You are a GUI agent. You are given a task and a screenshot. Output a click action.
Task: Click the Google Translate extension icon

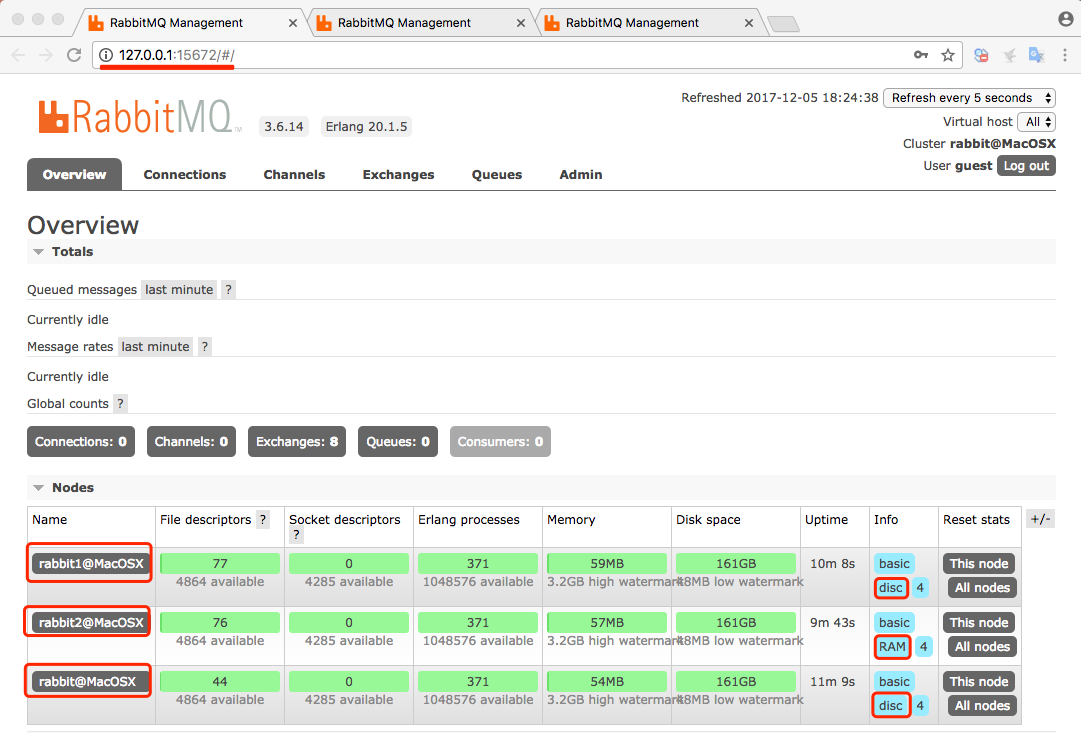pyautogui.click(x=1036, y=55)
